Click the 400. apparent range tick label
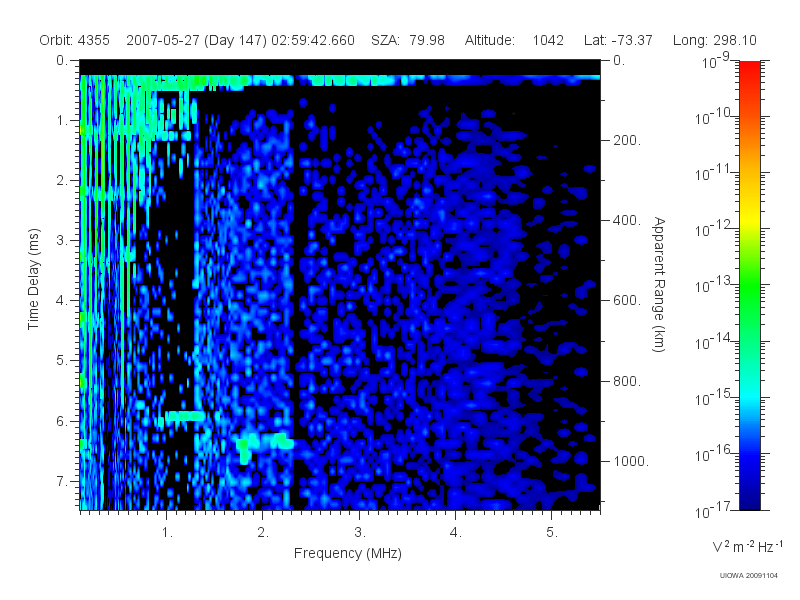800x600 pixels. pos(627,220)
